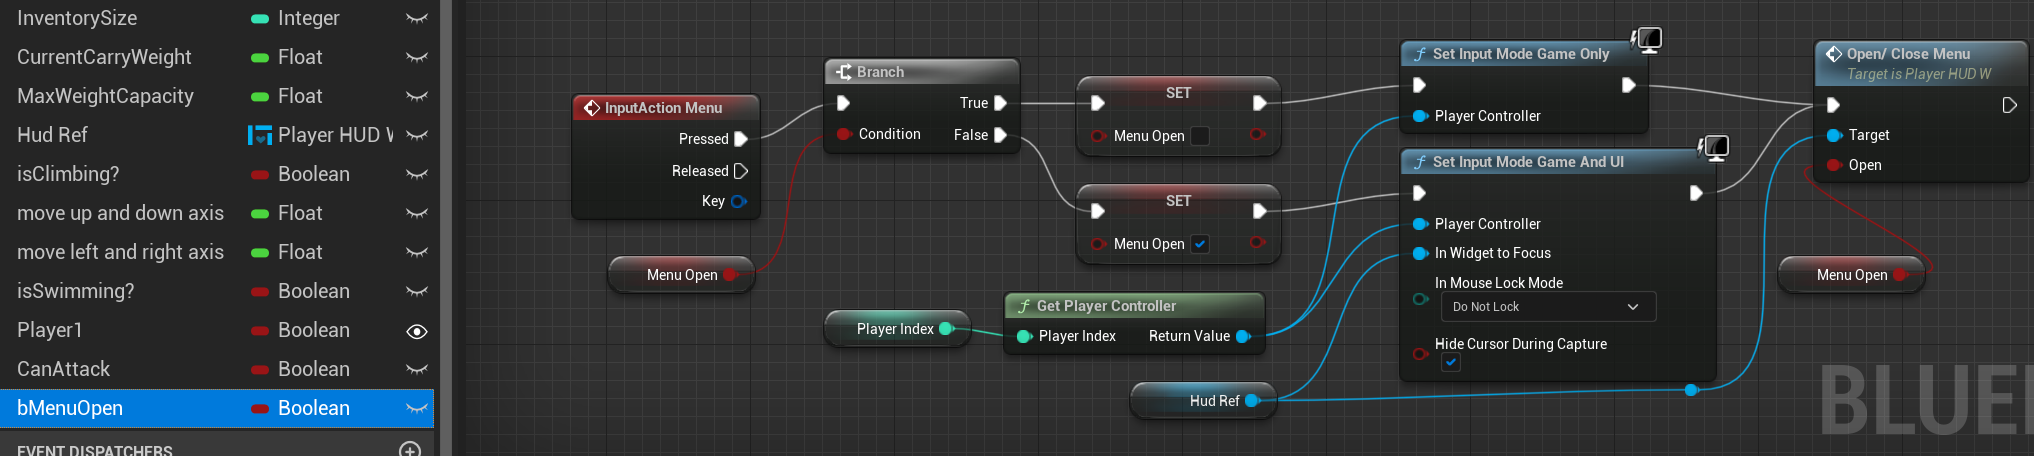Image resolution: width=2034 pixels, height=456 pixels.
Task: Click Target pin on Open/ Close Menu node
Action: tap(1834, 135)
